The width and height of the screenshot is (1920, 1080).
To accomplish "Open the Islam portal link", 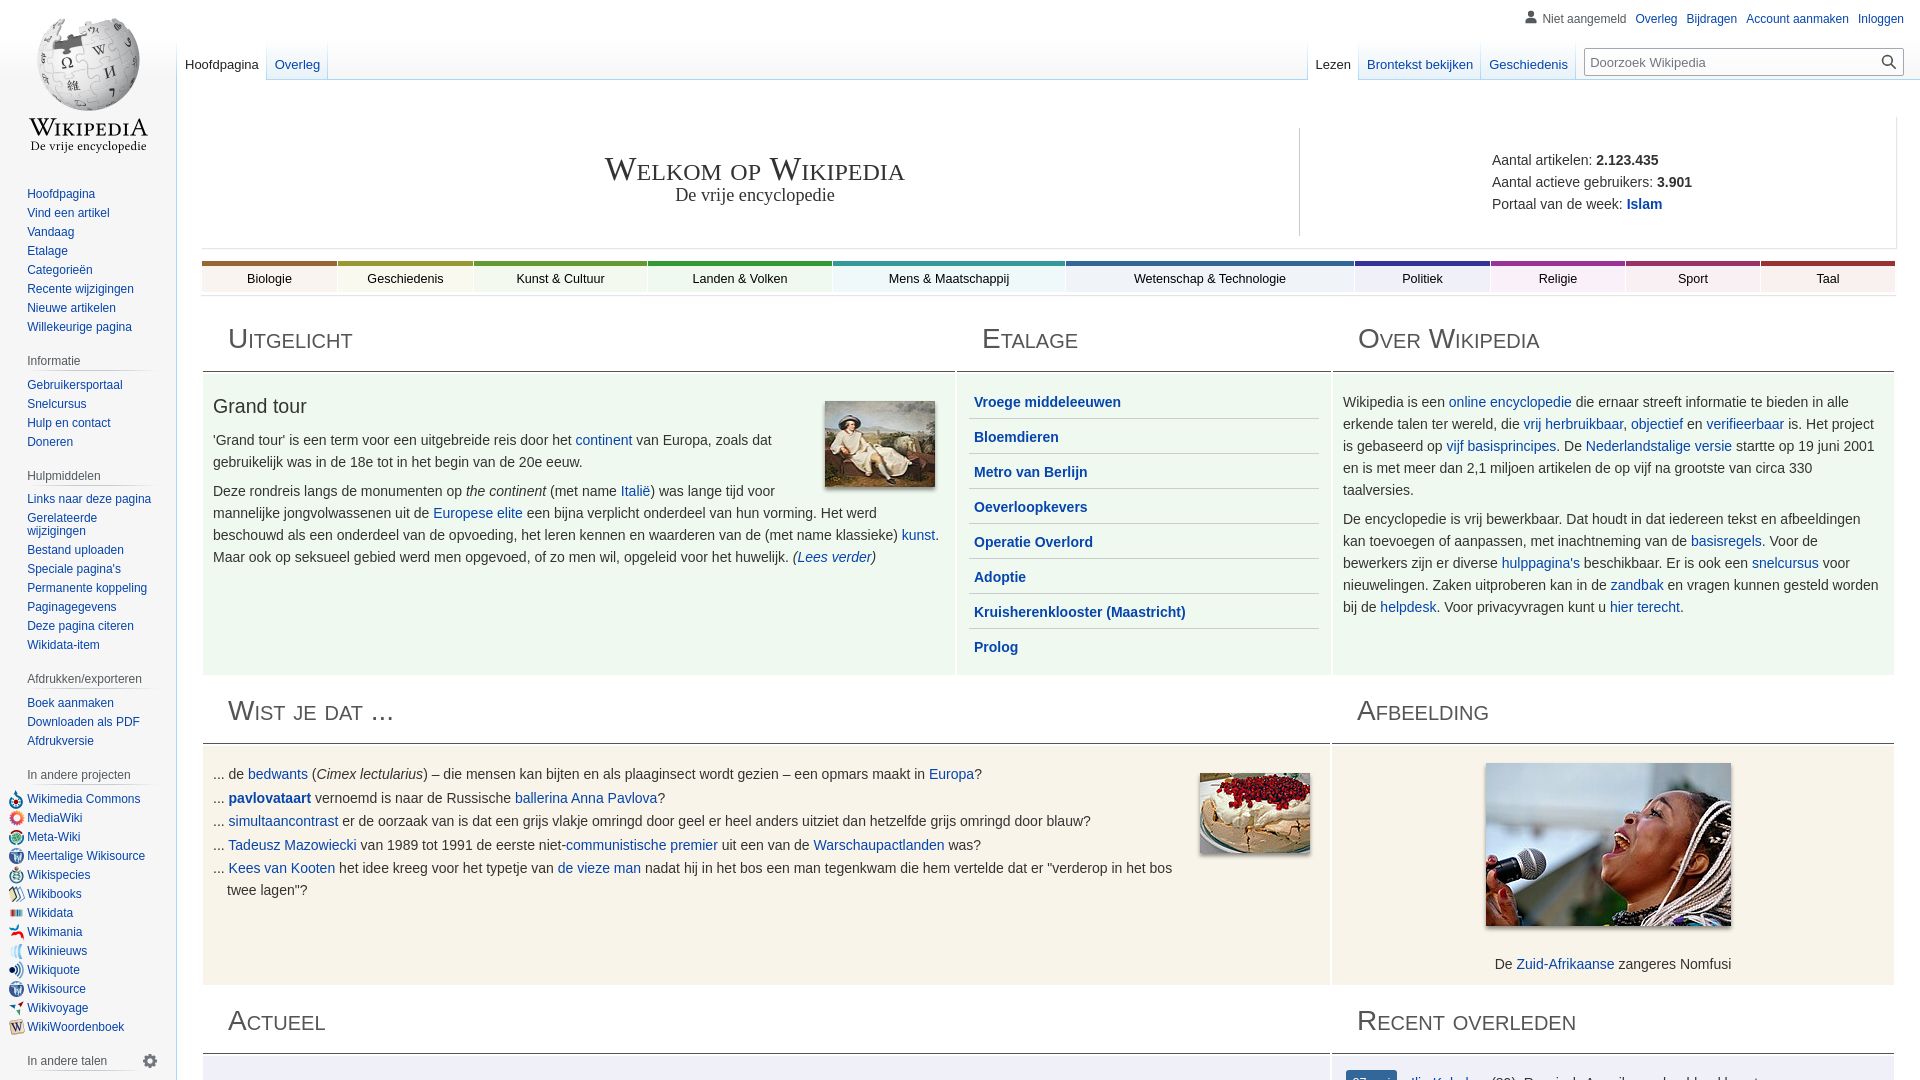I will tap(1644, 204).
